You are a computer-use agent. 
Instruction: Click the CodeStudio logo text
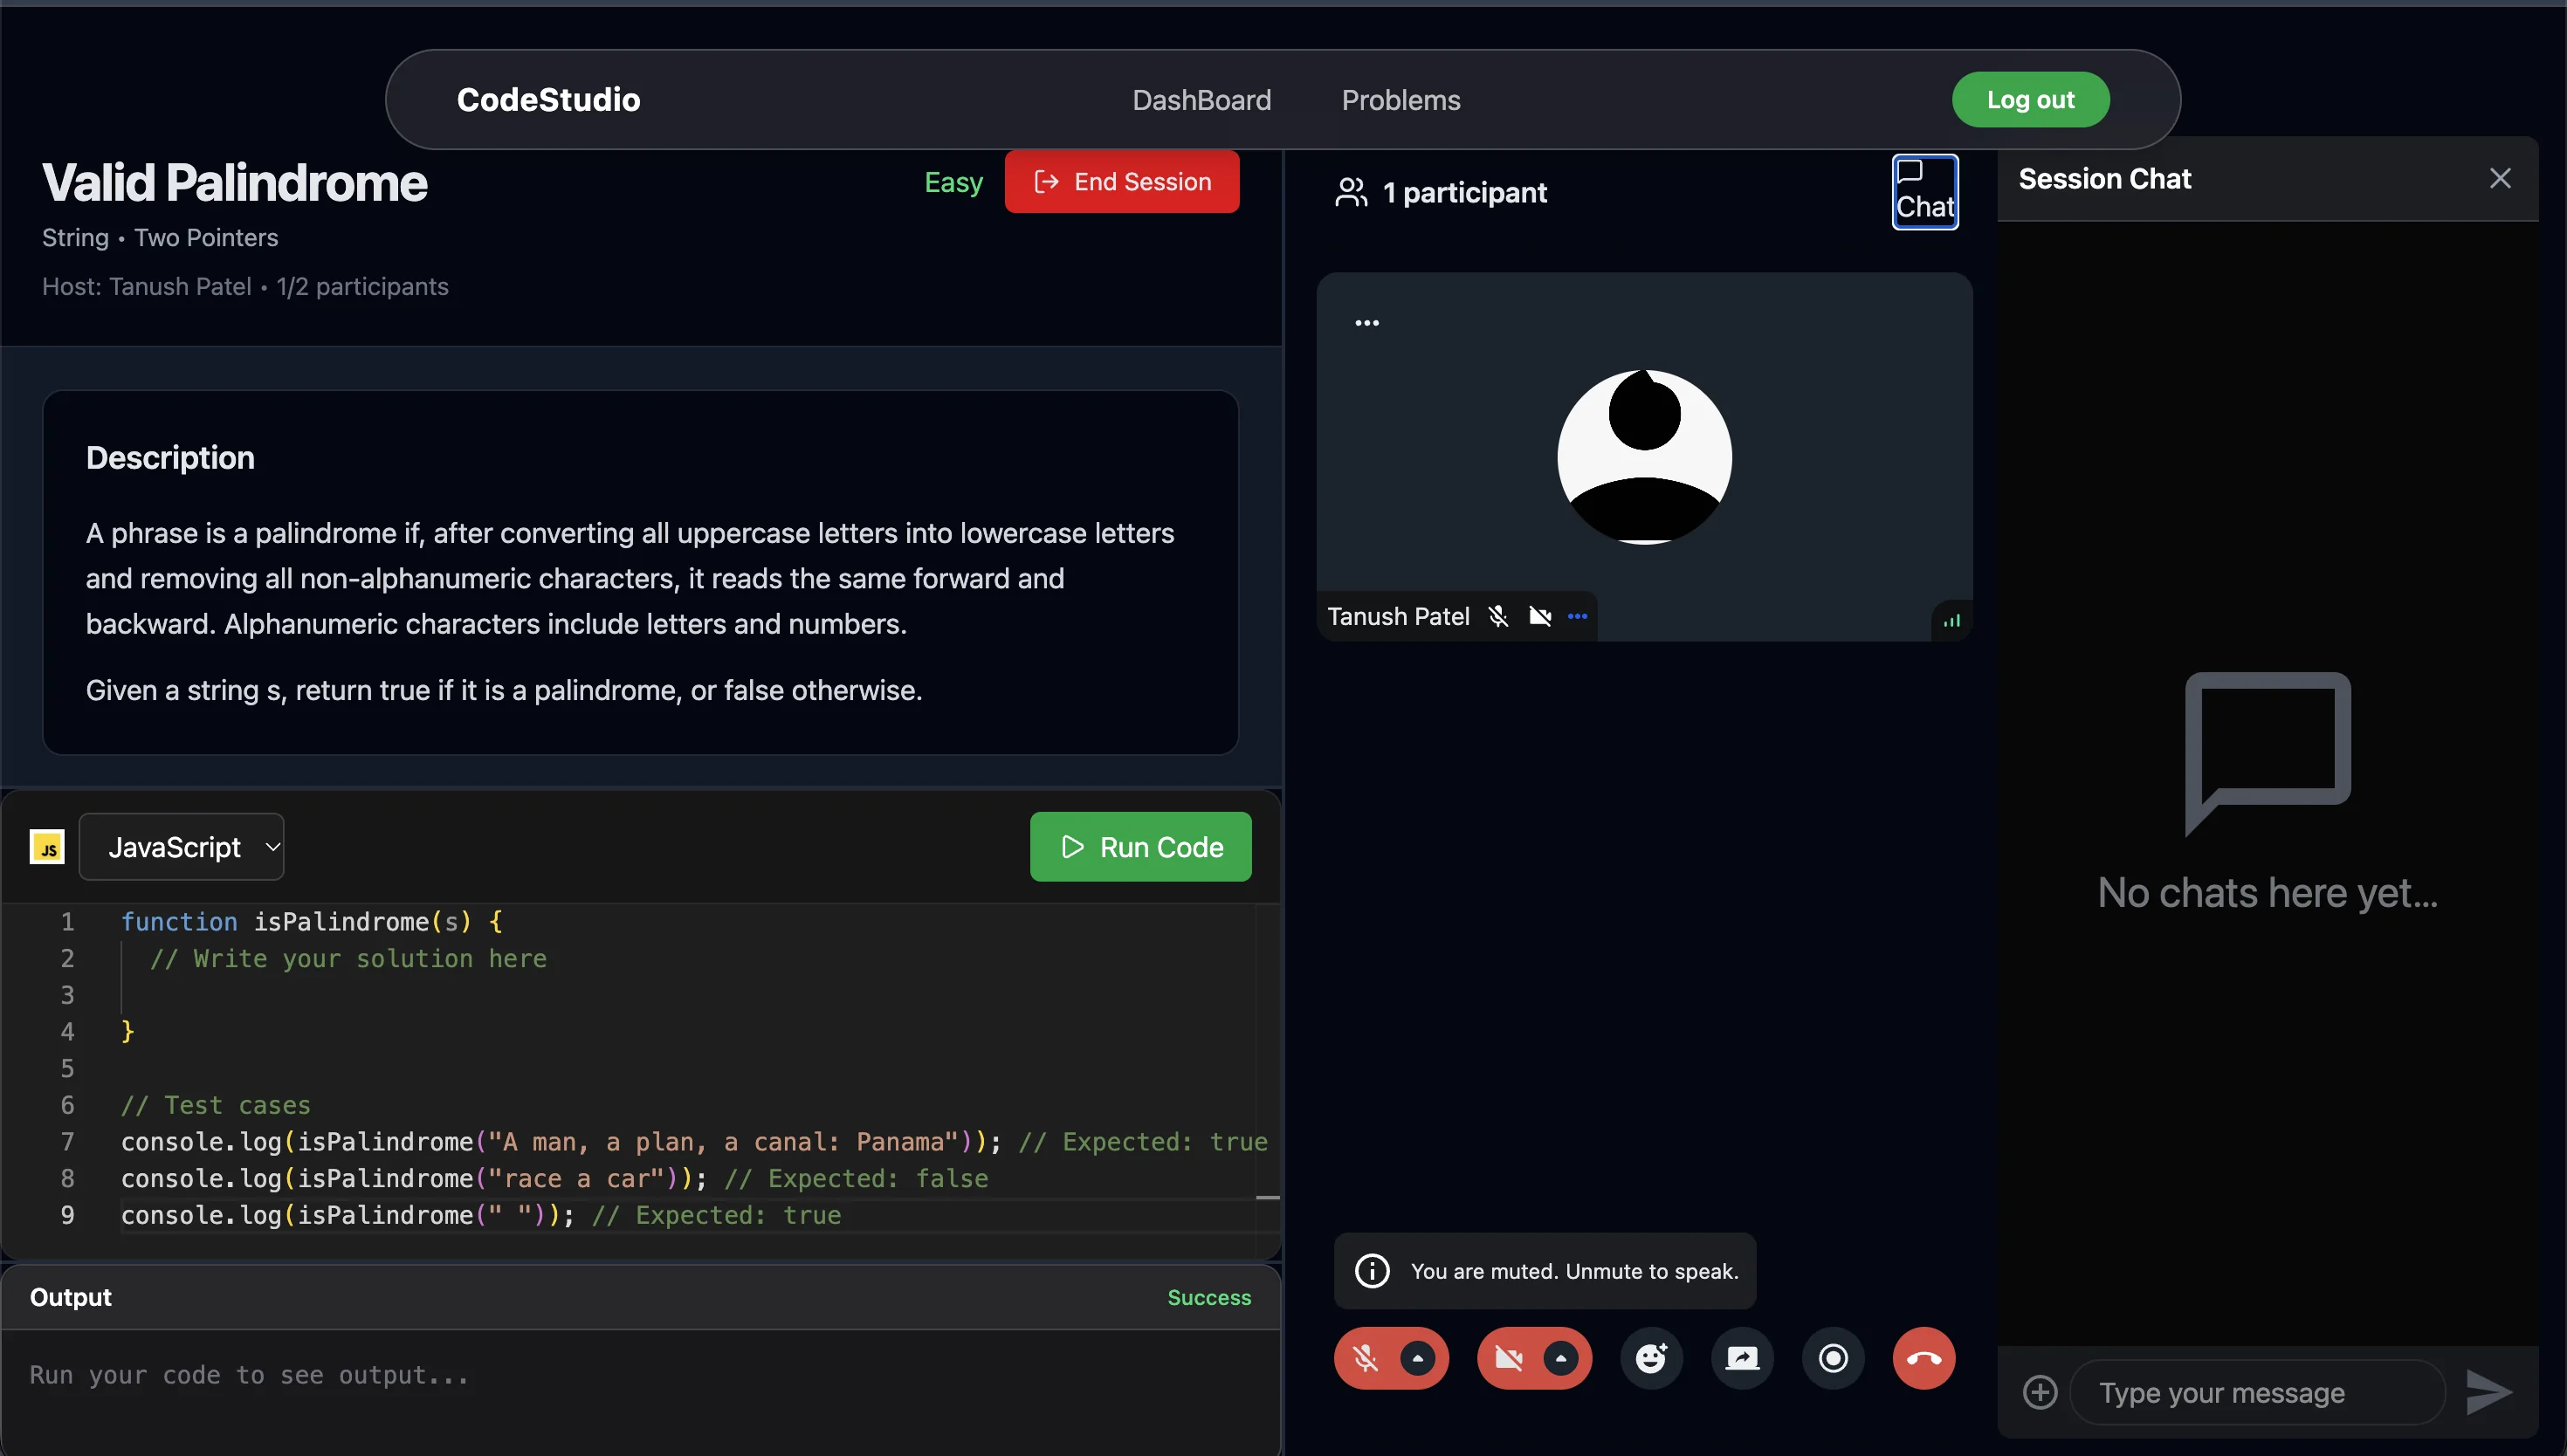pos(548,99)
